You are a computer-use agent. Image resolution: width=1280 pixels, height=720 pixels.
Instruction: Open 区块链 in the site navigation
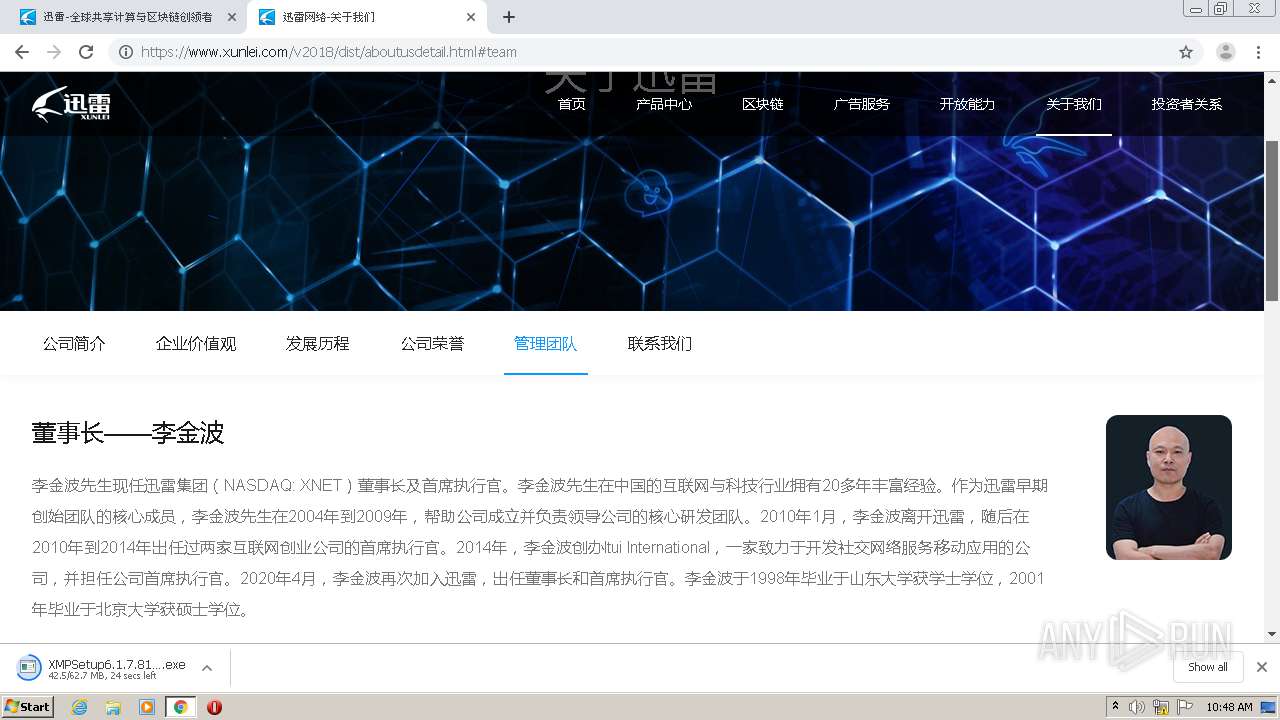point(763,104)
